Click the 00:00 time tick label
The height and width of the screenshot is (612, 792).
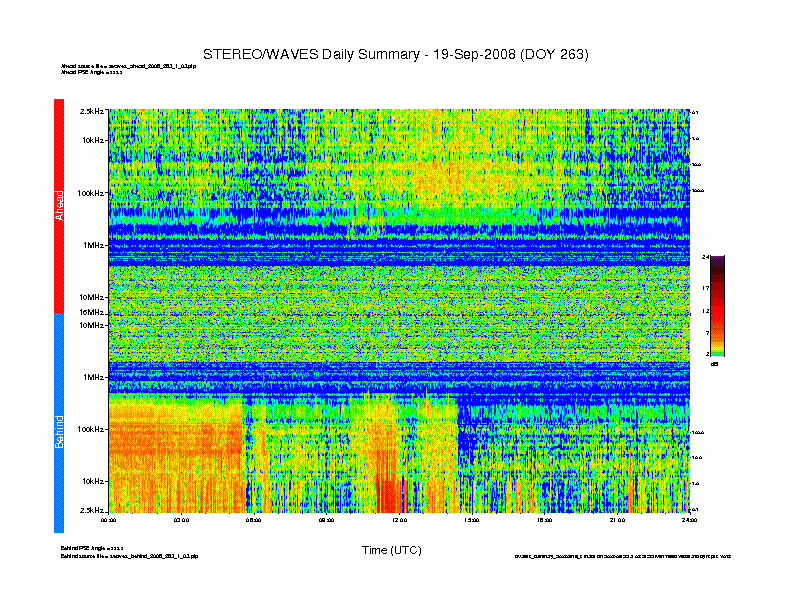click(x=109, y=520)
